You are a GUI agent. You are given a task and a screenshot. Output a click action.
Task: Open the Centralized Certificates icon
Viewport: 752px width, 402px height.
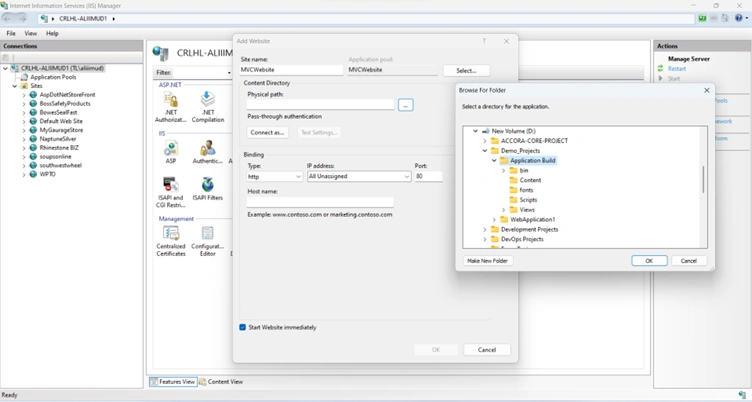[171, 234]
